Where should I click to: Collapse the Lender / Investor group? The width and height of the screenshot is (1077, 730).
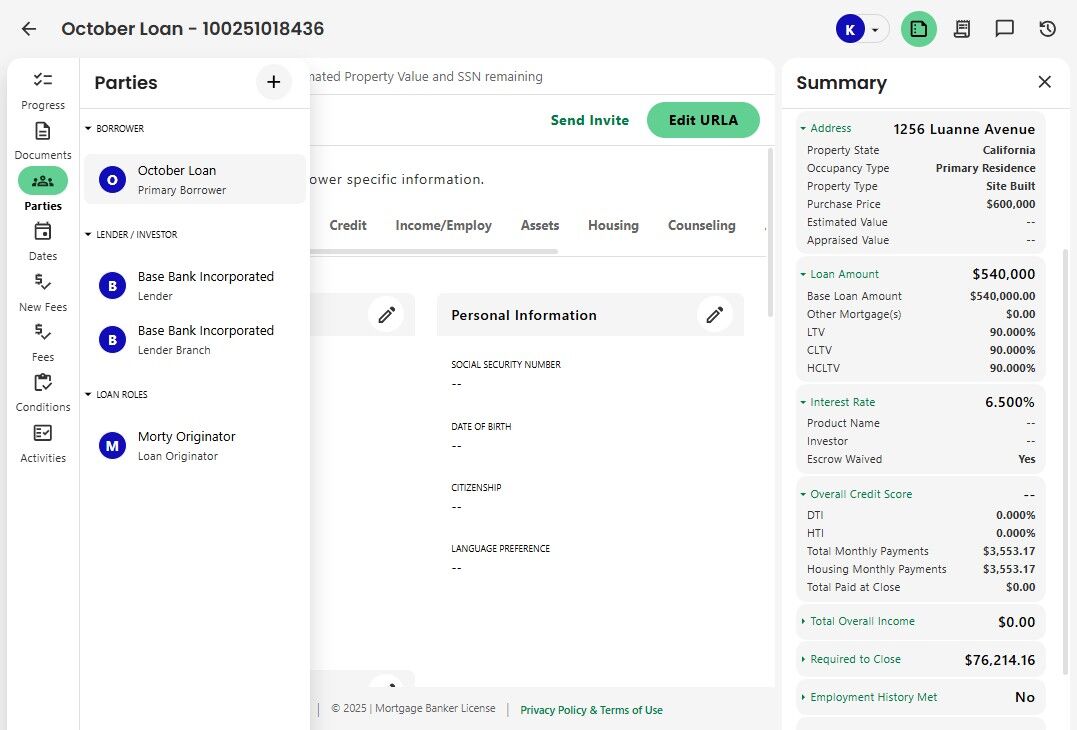88,235
